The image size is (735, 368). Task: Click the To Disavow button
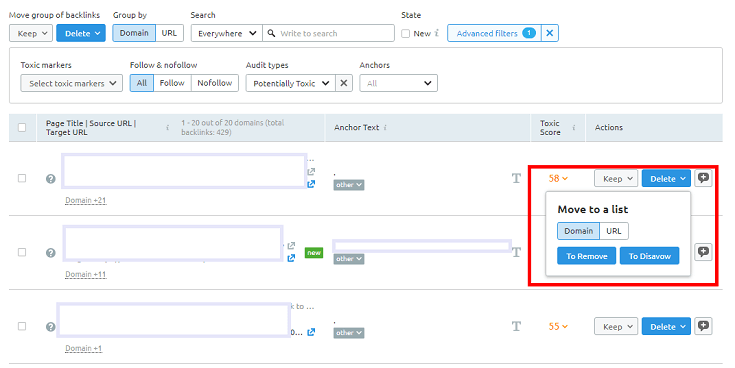pyautogui.click(x=649, y=256)
